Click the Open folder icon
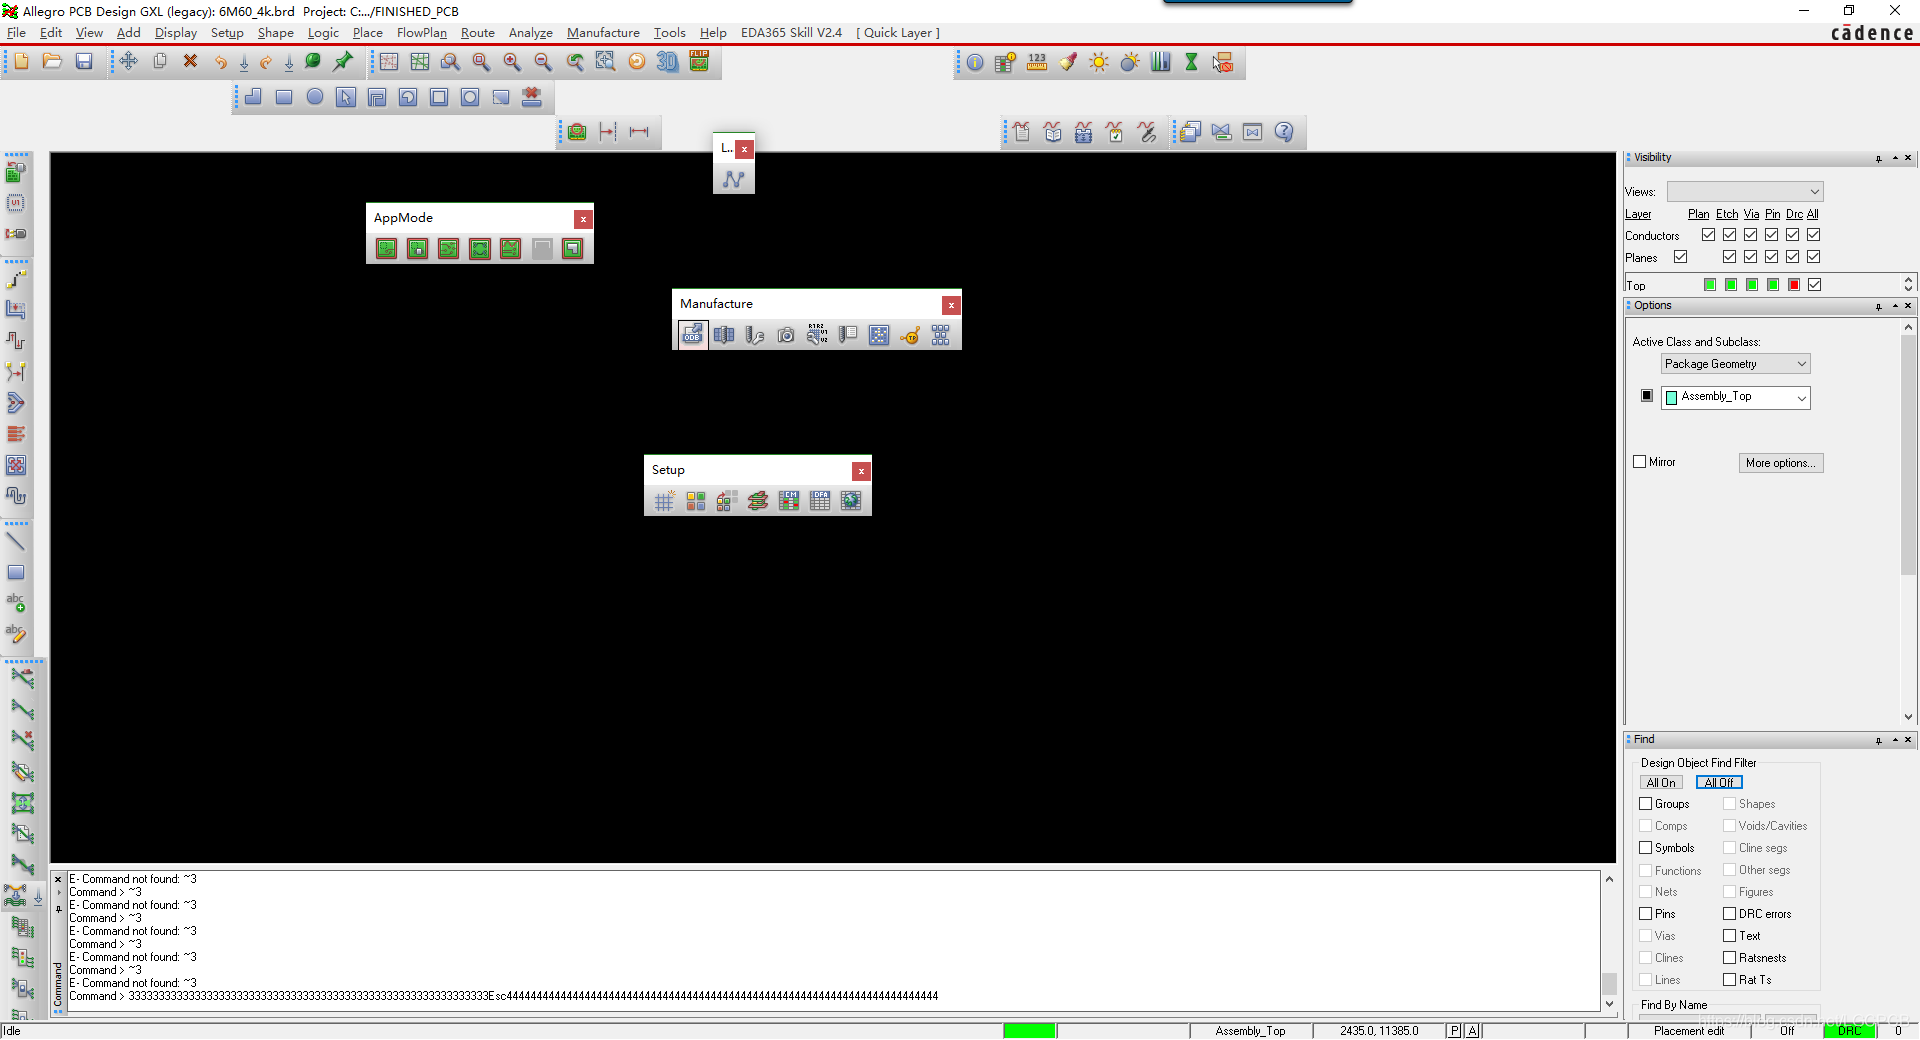Viewport: 1920px width, 1040px height. click(x=52, y=62)
